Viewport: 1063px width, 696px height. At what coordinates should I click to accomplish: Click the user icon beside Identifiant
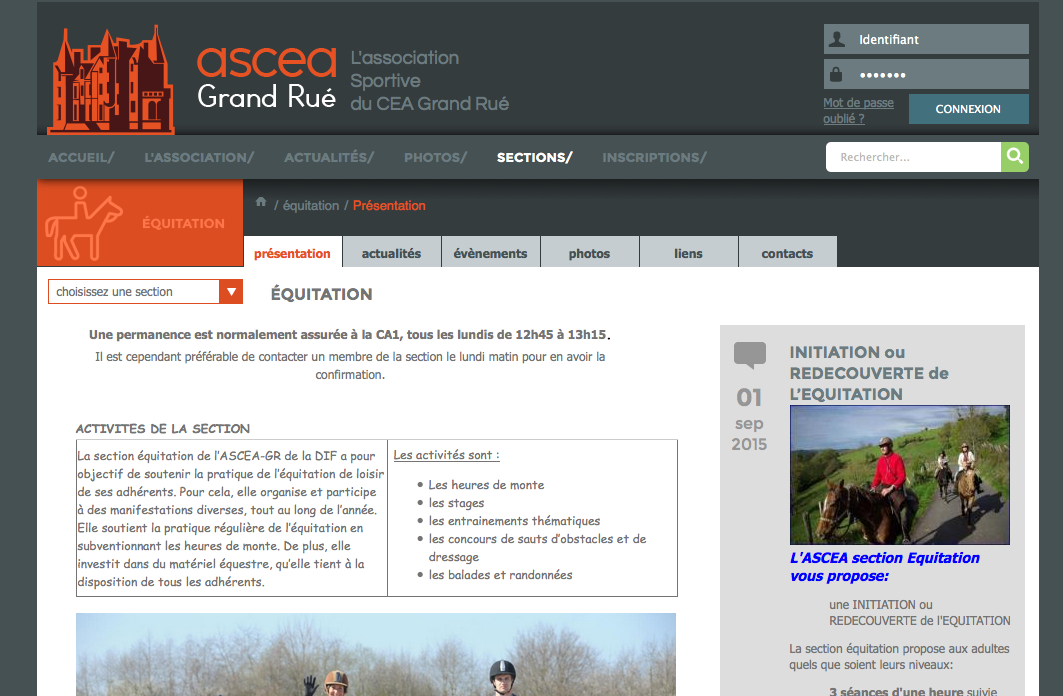(837, 40)
